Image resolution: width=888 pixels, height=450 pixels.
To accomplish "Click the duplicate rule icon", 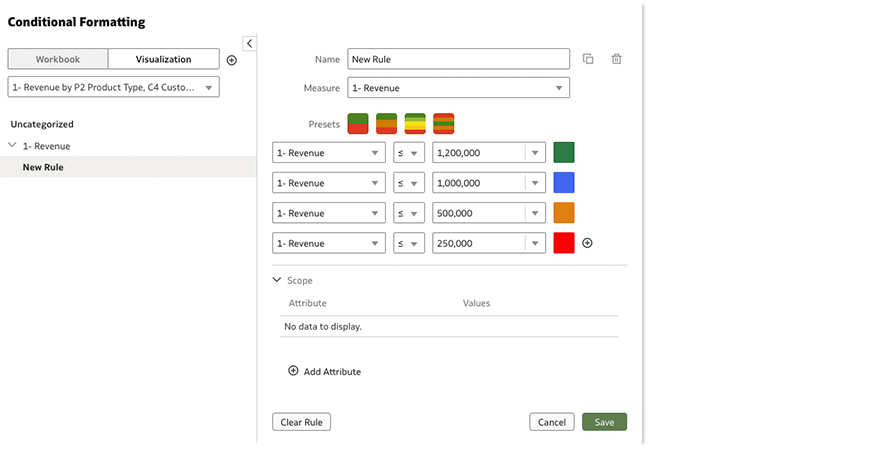I will (x=588, y=59).
